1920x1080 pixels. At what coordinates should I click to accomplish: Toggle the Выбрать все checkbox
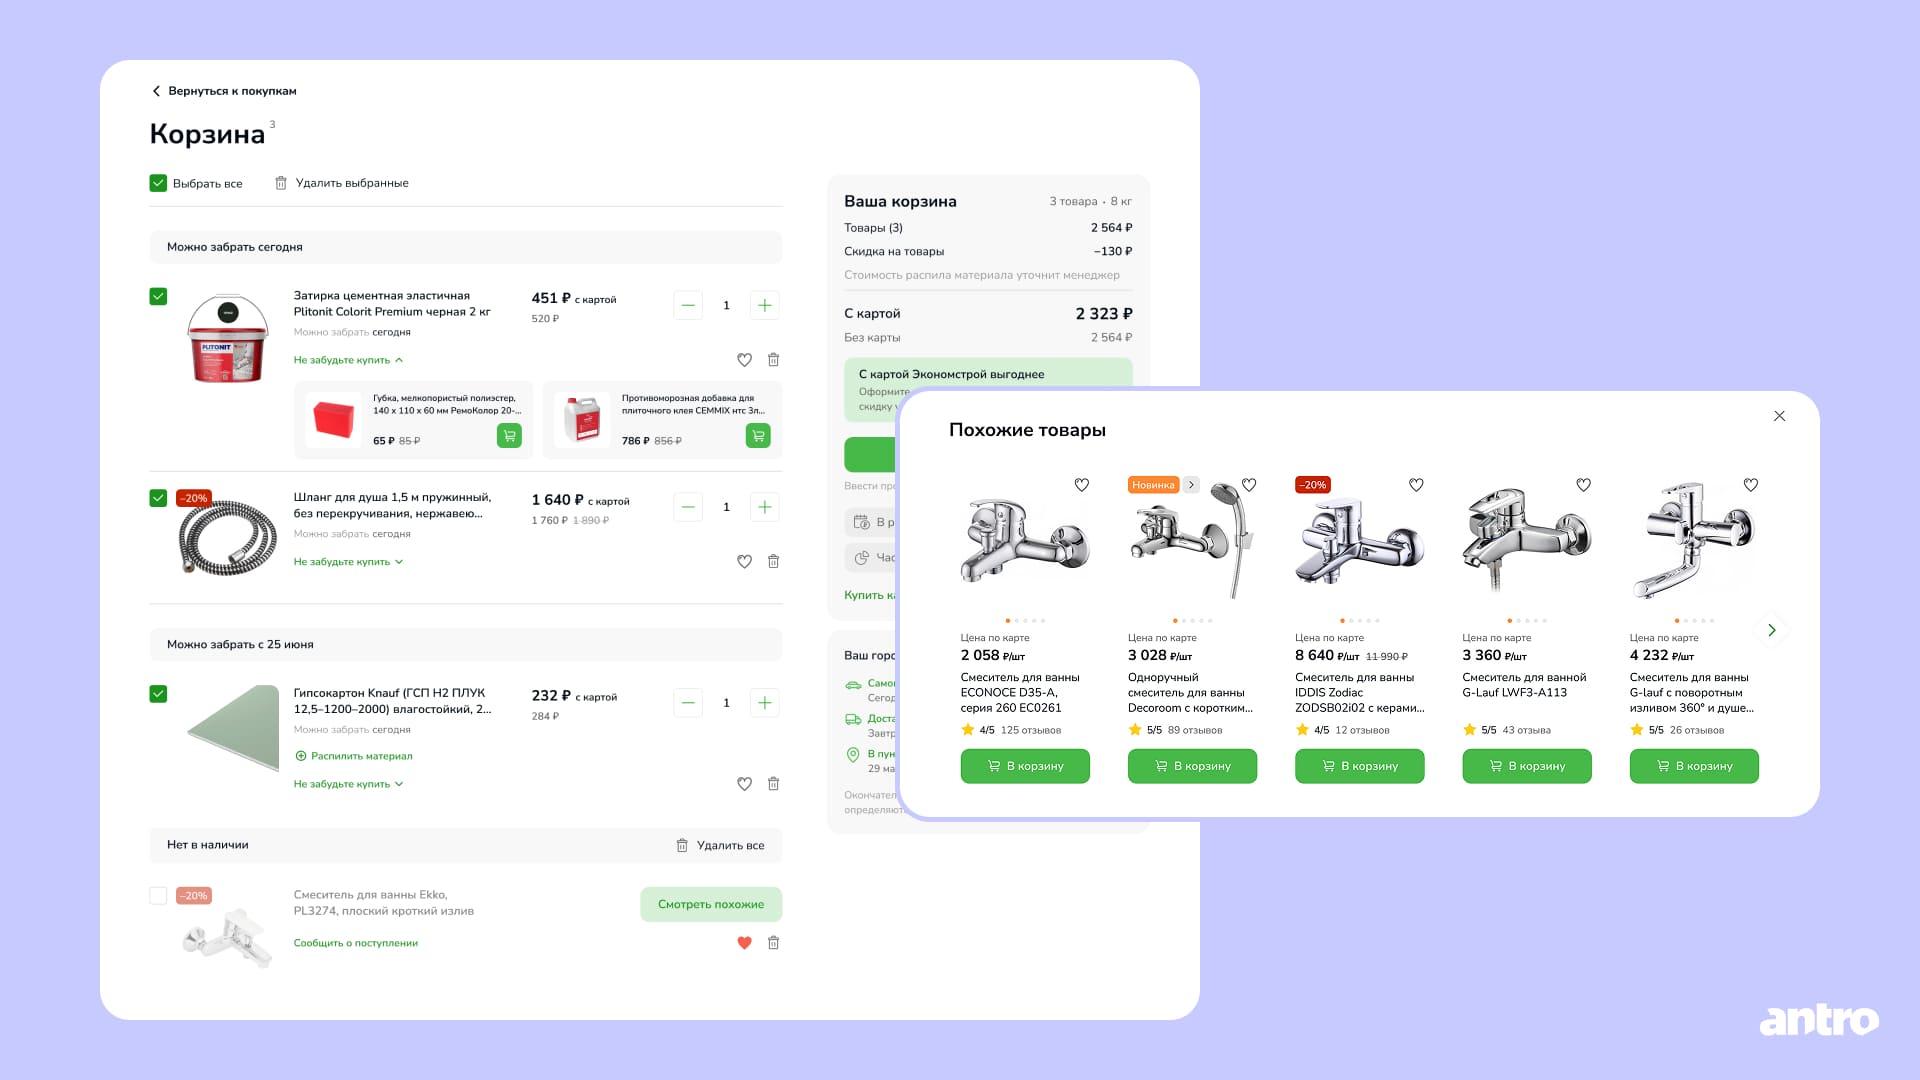pos(158,183)
